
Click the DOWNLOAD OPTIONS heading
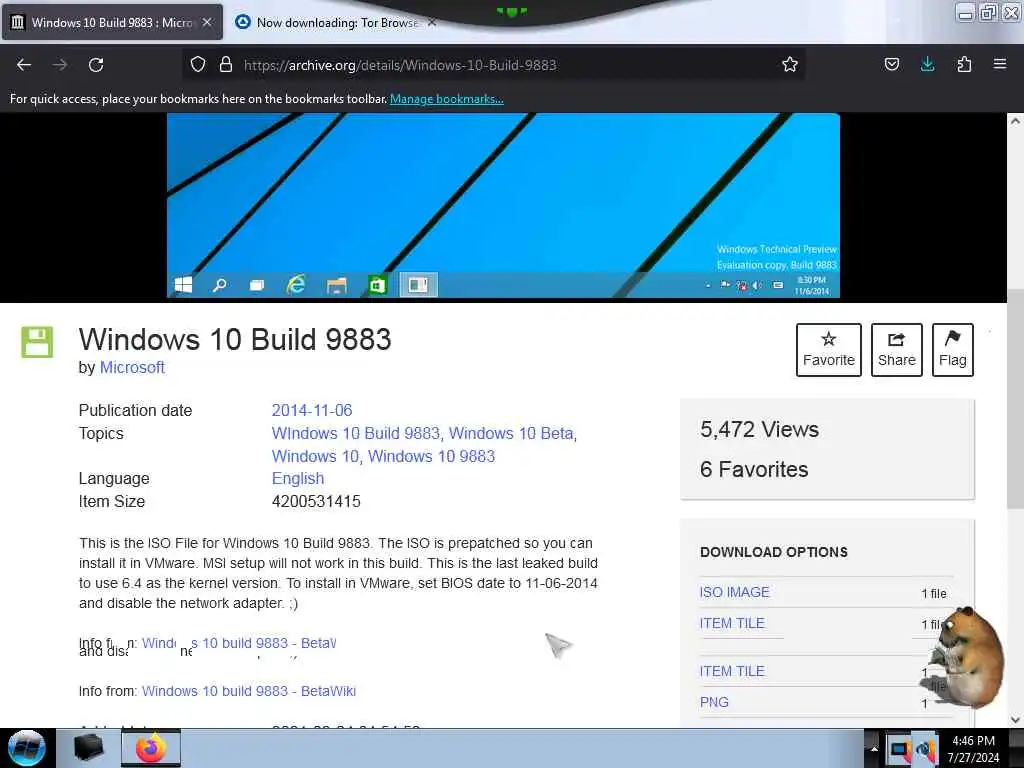(774, 552)
